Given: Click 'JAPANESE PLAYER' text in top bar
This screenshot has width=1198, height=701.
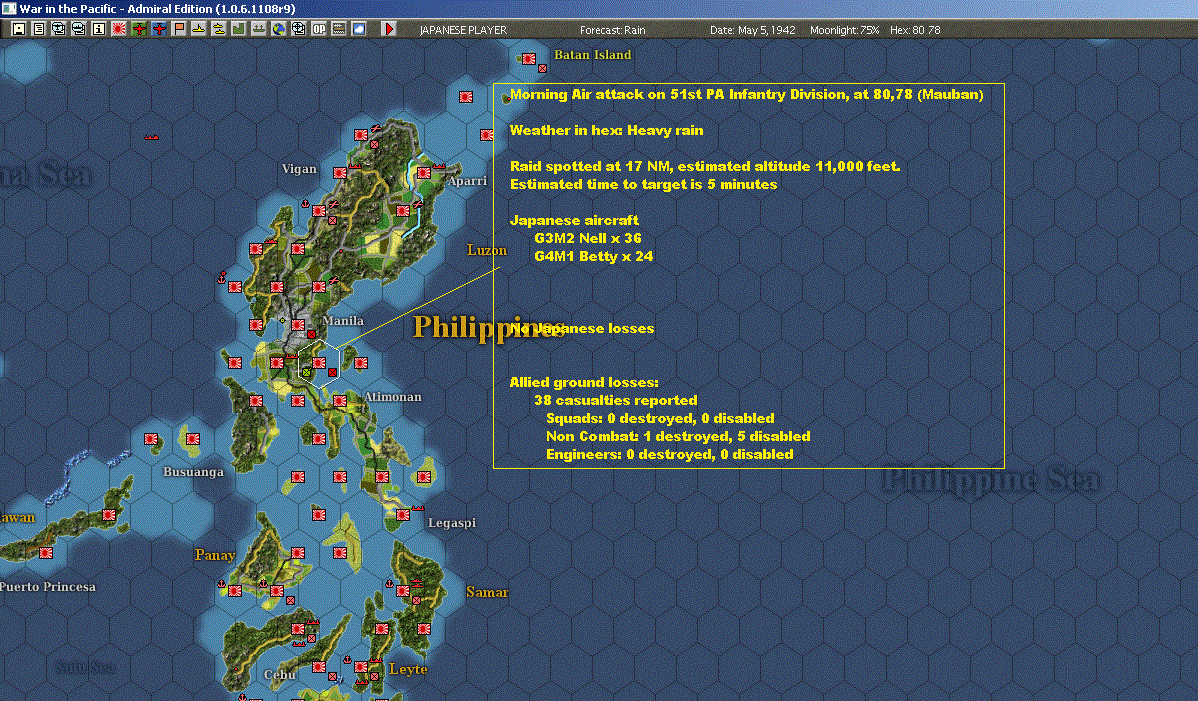Looking at the screenshot, I should click(463, 30).
